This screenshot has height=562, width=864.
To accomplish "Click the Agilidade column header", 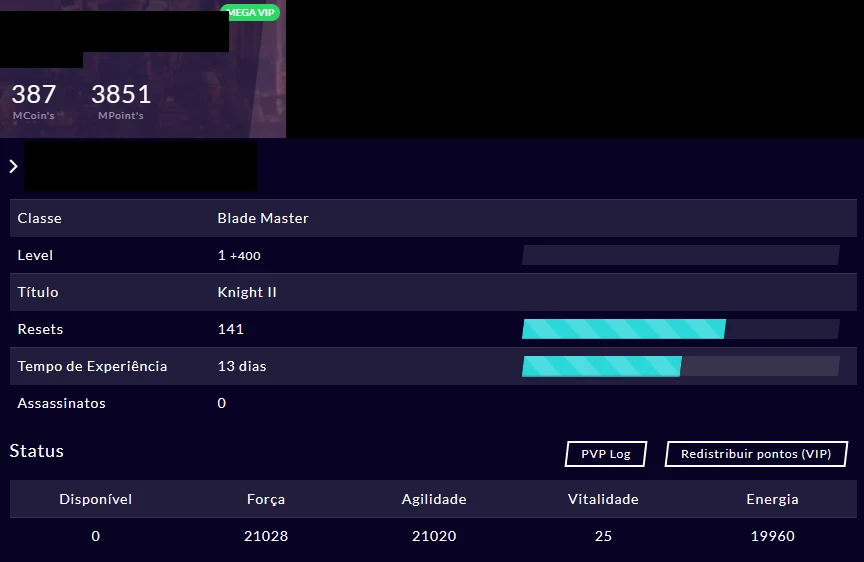I will (434, 499).
